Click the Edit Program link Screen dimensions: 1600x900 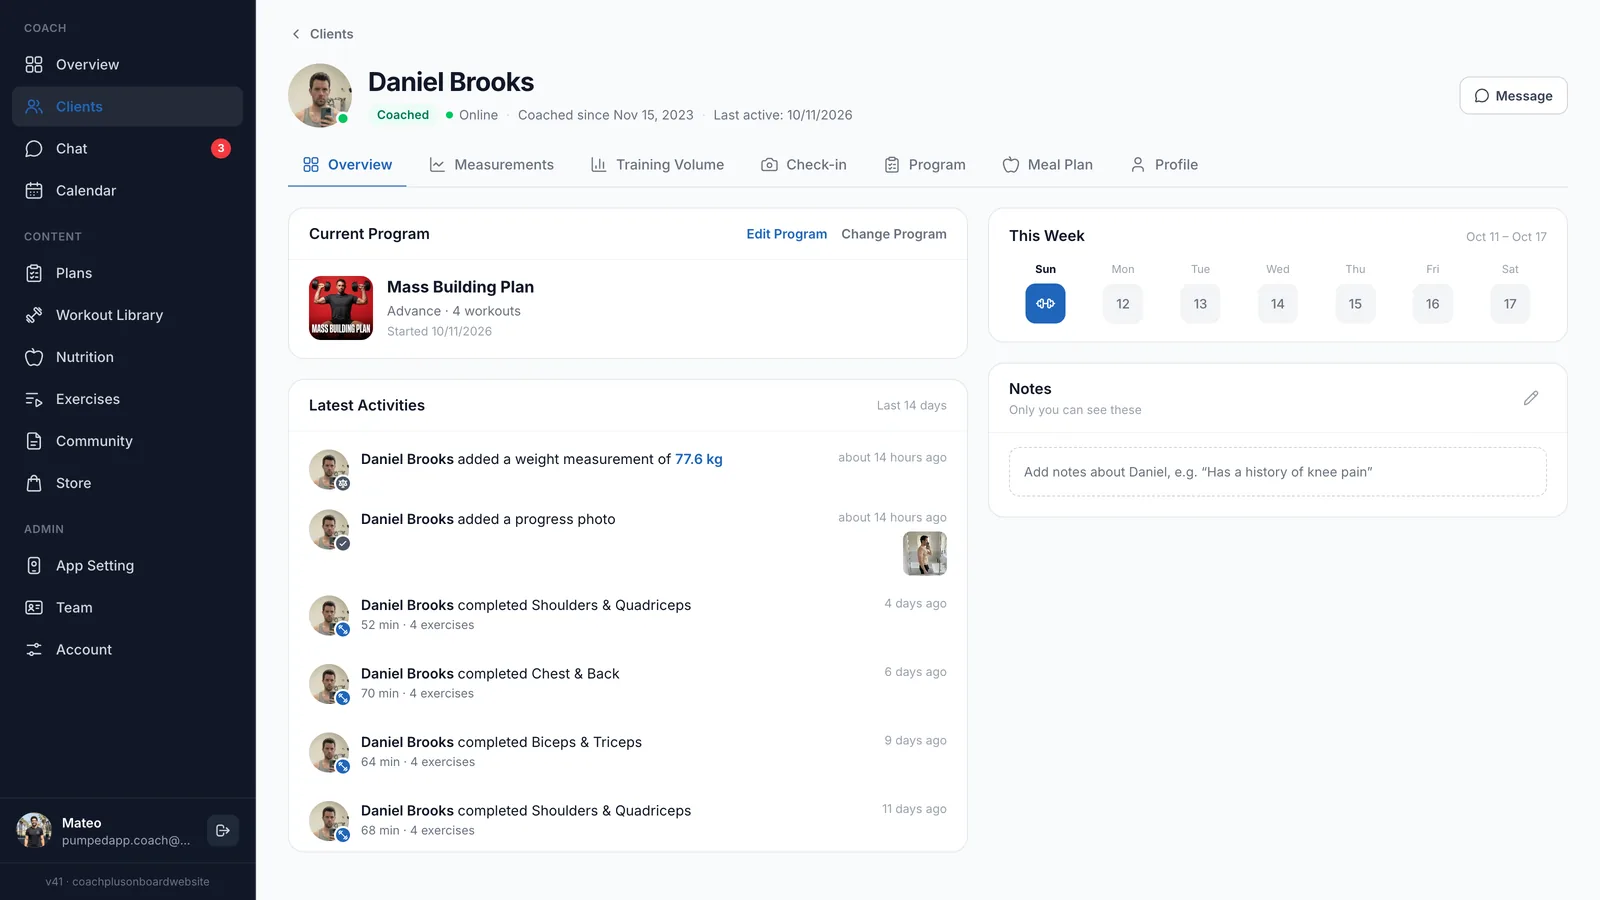click(x=787, y=234)
